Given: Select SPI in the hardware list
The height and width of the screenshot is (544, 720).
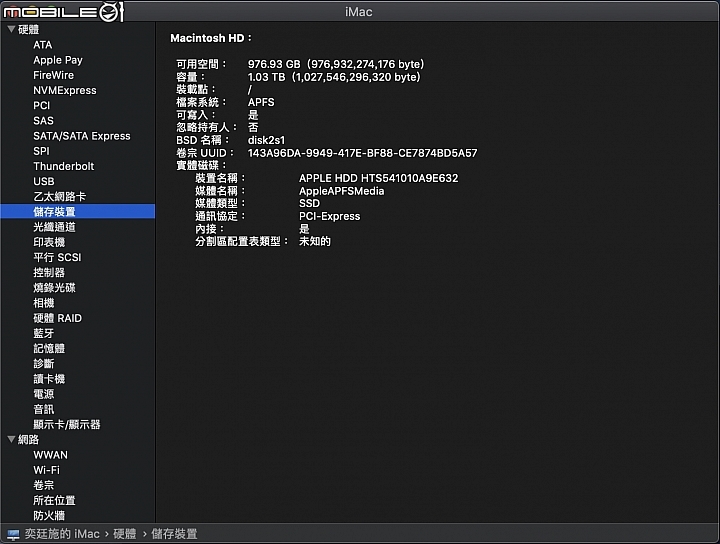Looking at the screenshot, I should 41,151.
